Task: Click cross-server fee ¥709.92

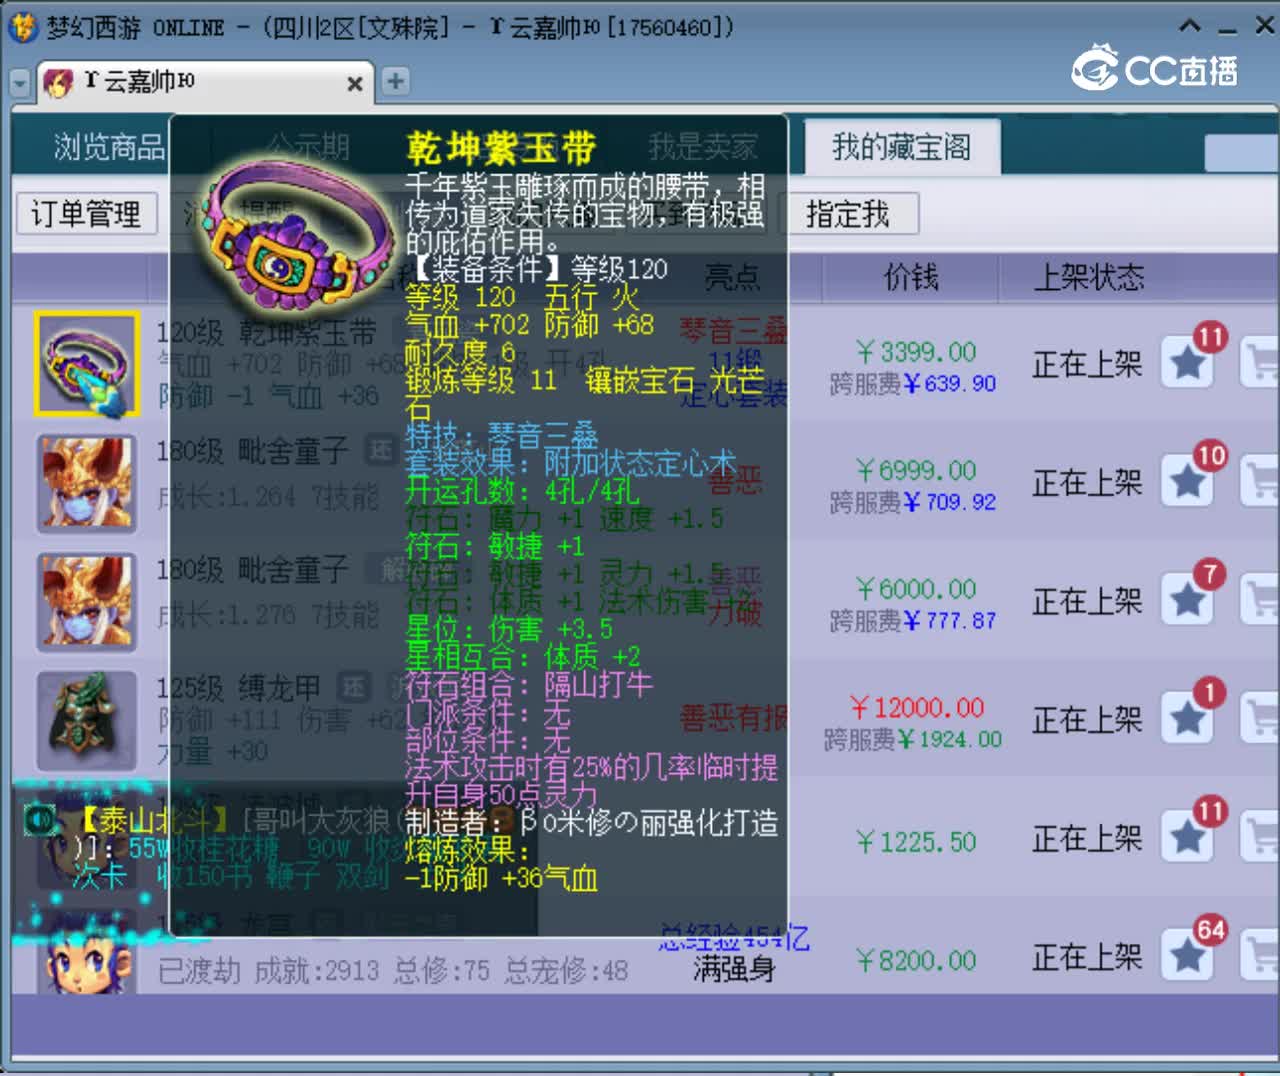Action: 949,502
